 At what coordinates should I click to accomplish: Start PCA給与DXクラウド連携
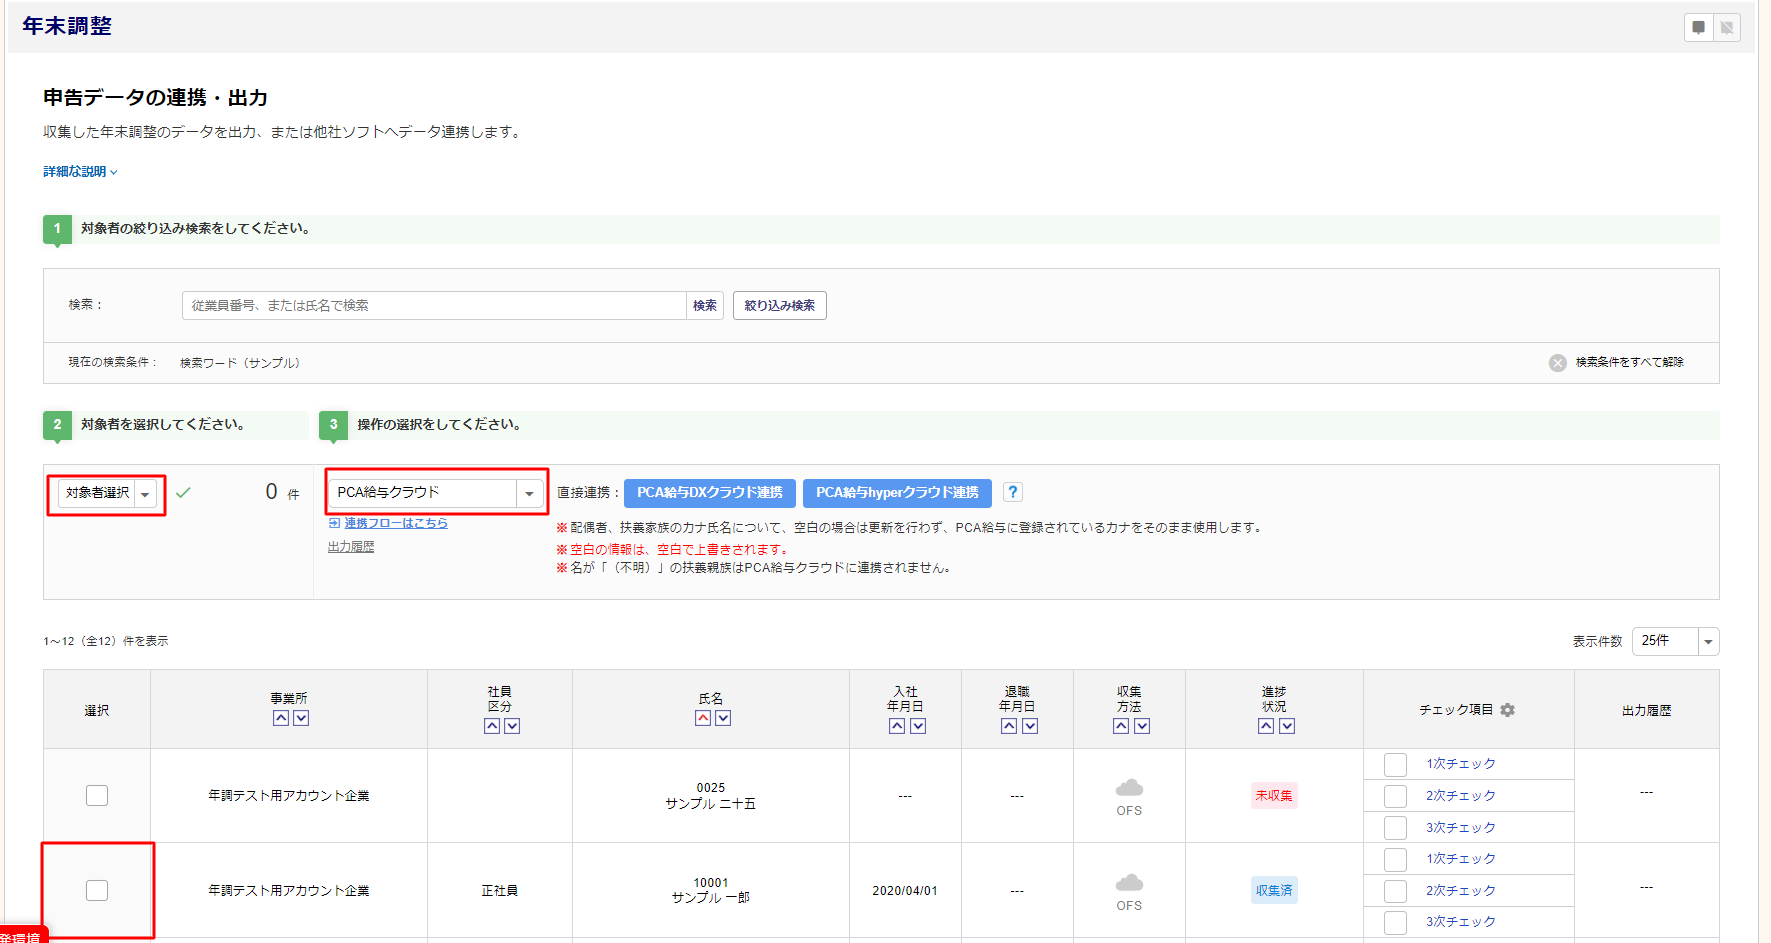point(710,493)
